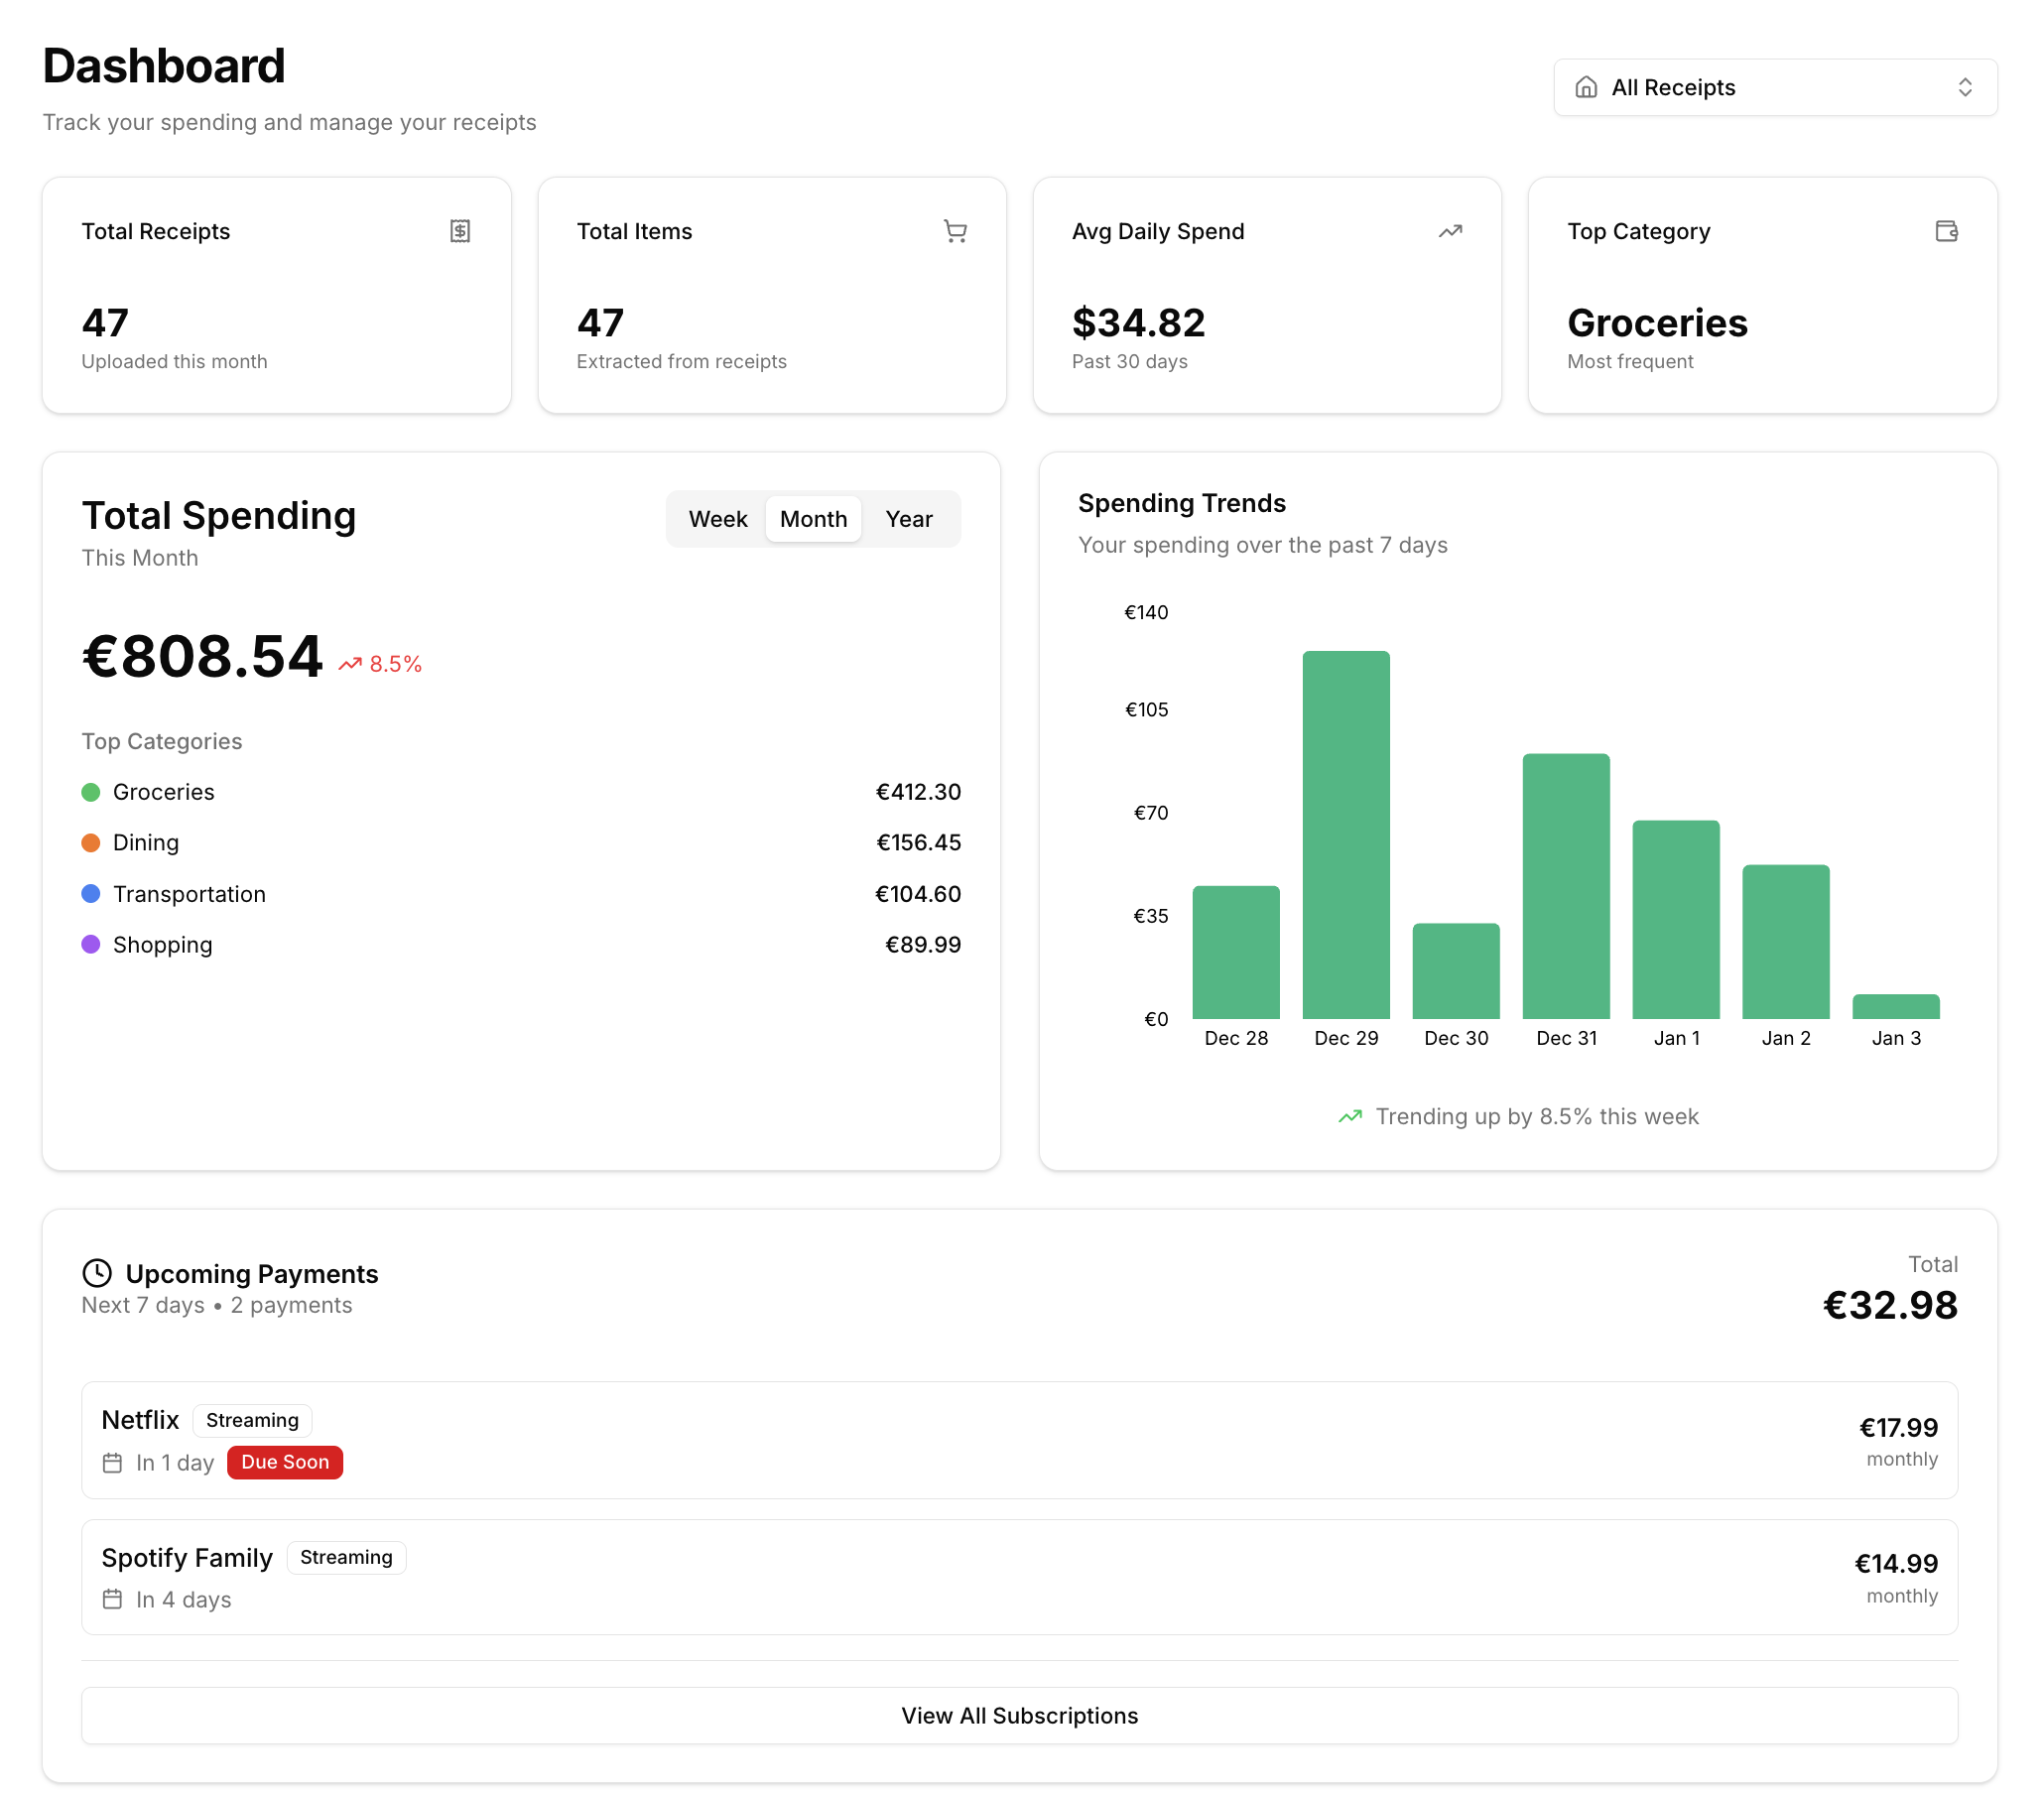This screenshot has height=1796, width=2044.
Task: Click the chevron on the All Receipts selector
Action: click(x=1964, y=87)
